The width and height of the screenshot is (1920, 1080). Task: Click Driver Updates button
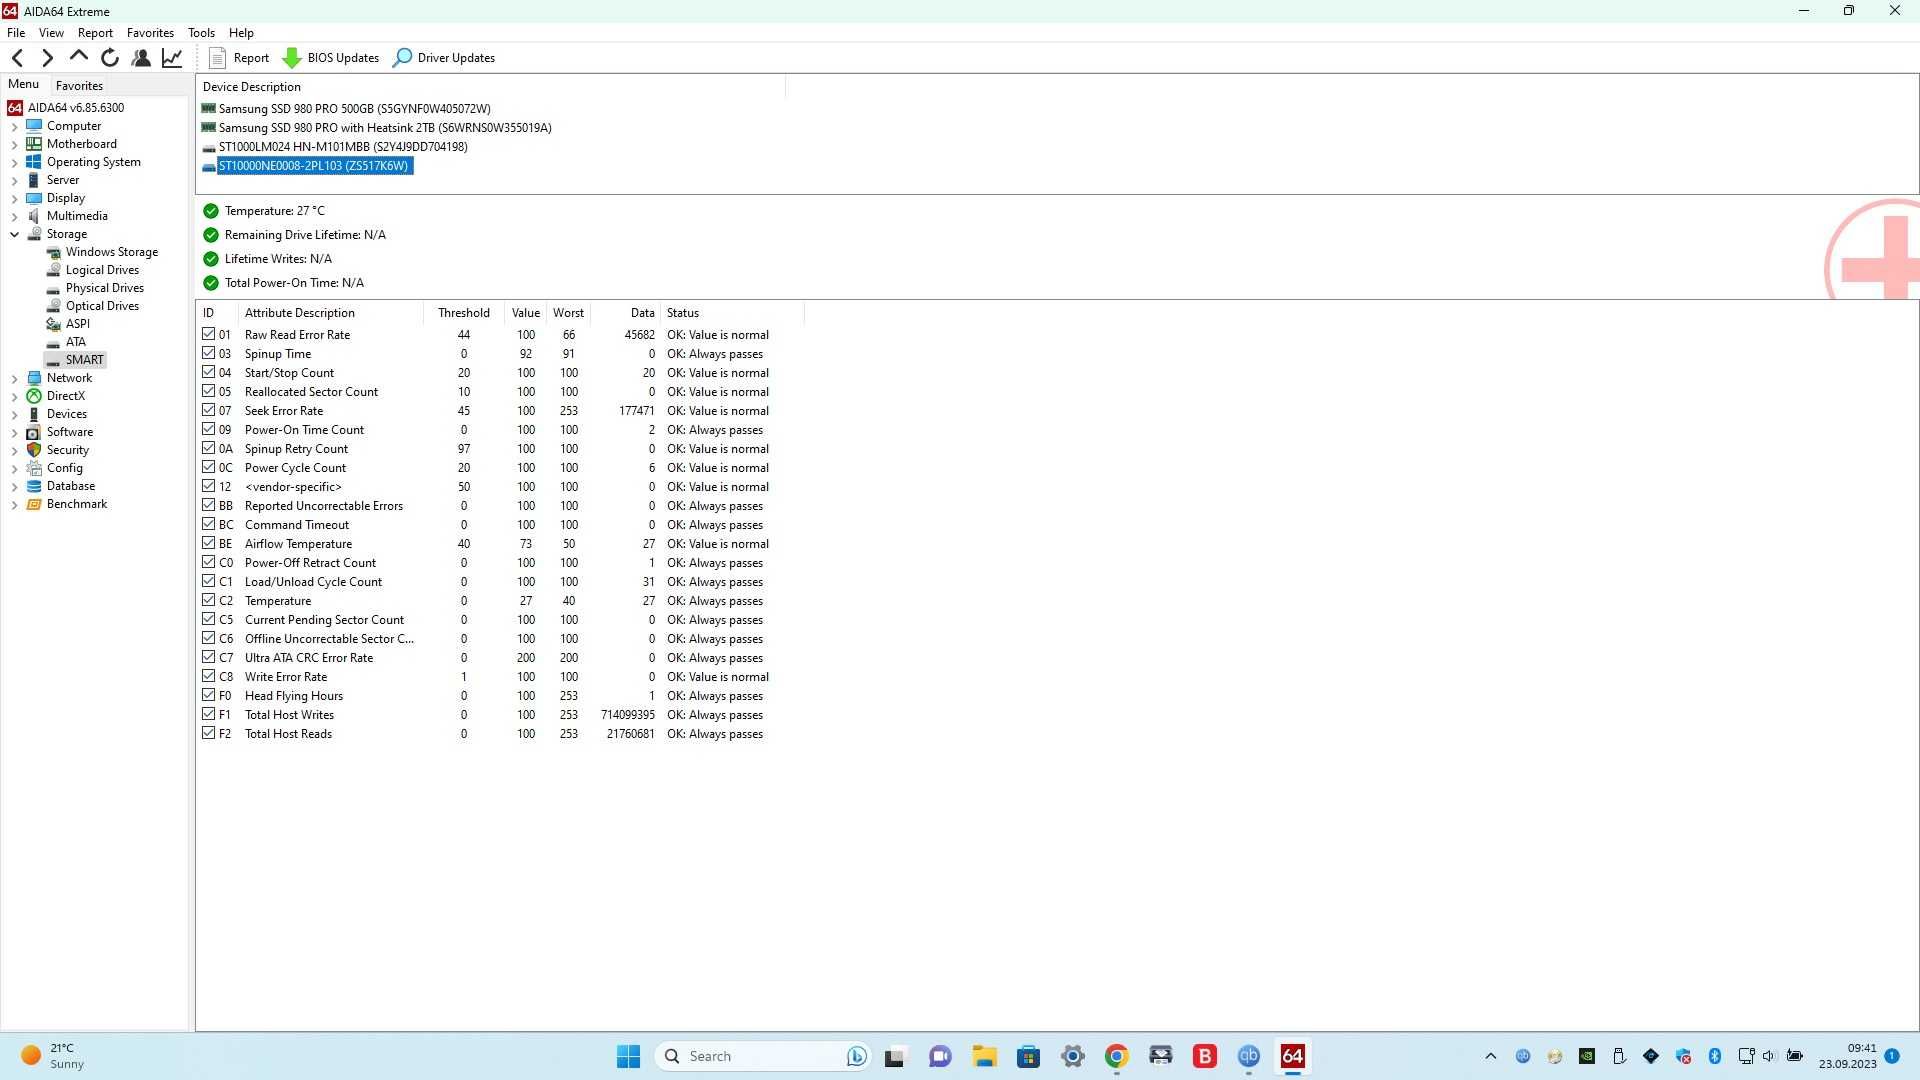coord(444,58)
